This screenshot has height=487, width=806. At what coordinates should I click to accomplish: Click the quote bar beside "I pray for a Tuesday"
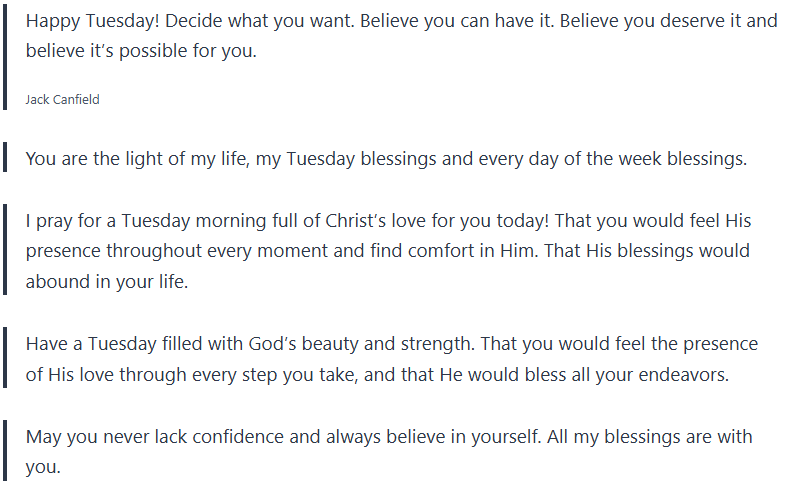pyautogui.click(x=6, y=250)
